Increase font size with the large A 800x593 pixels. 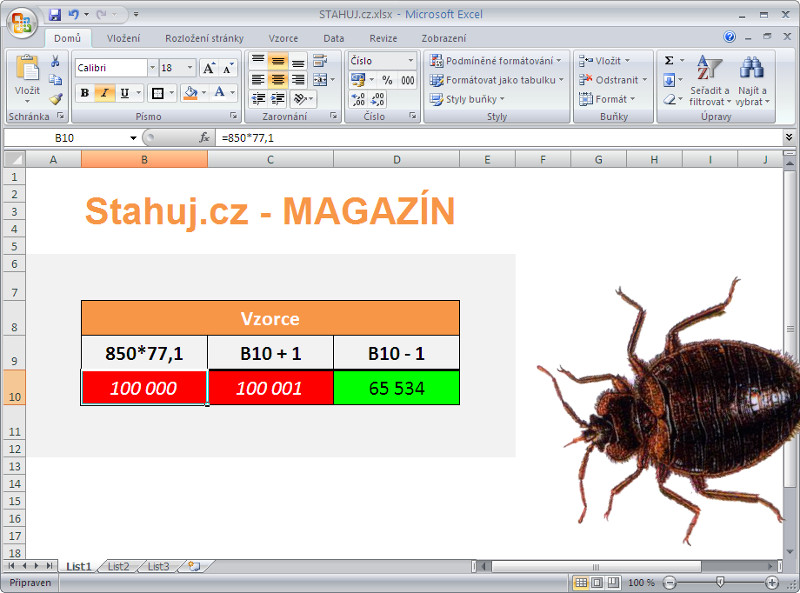pos(208,68)
